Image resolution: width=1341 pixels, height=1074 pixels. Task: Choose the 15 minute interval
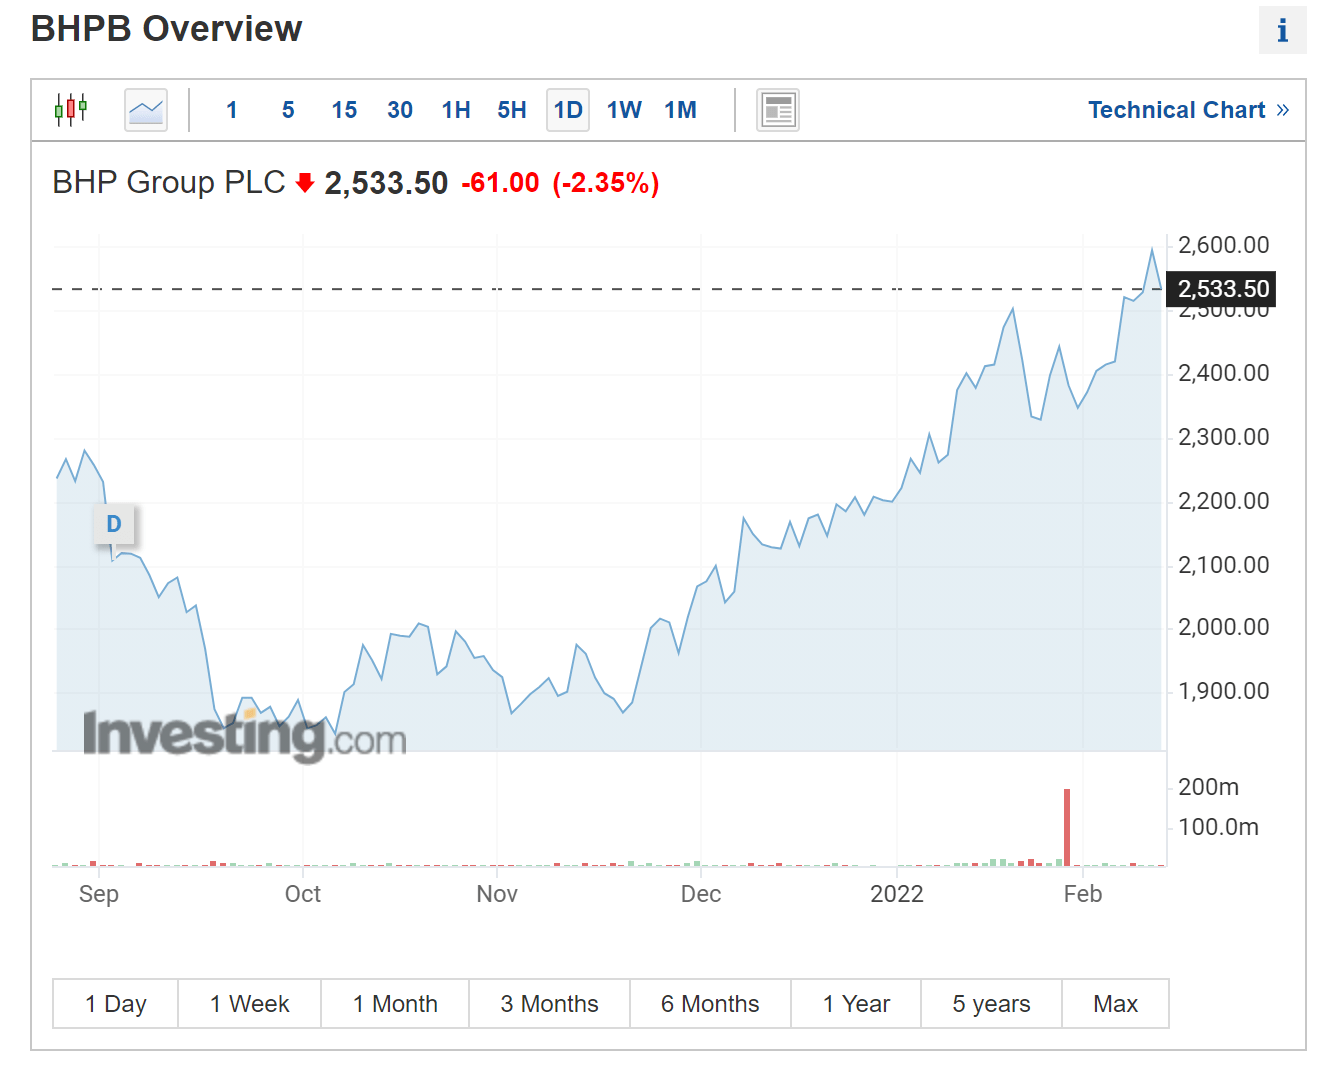point(344,110)
